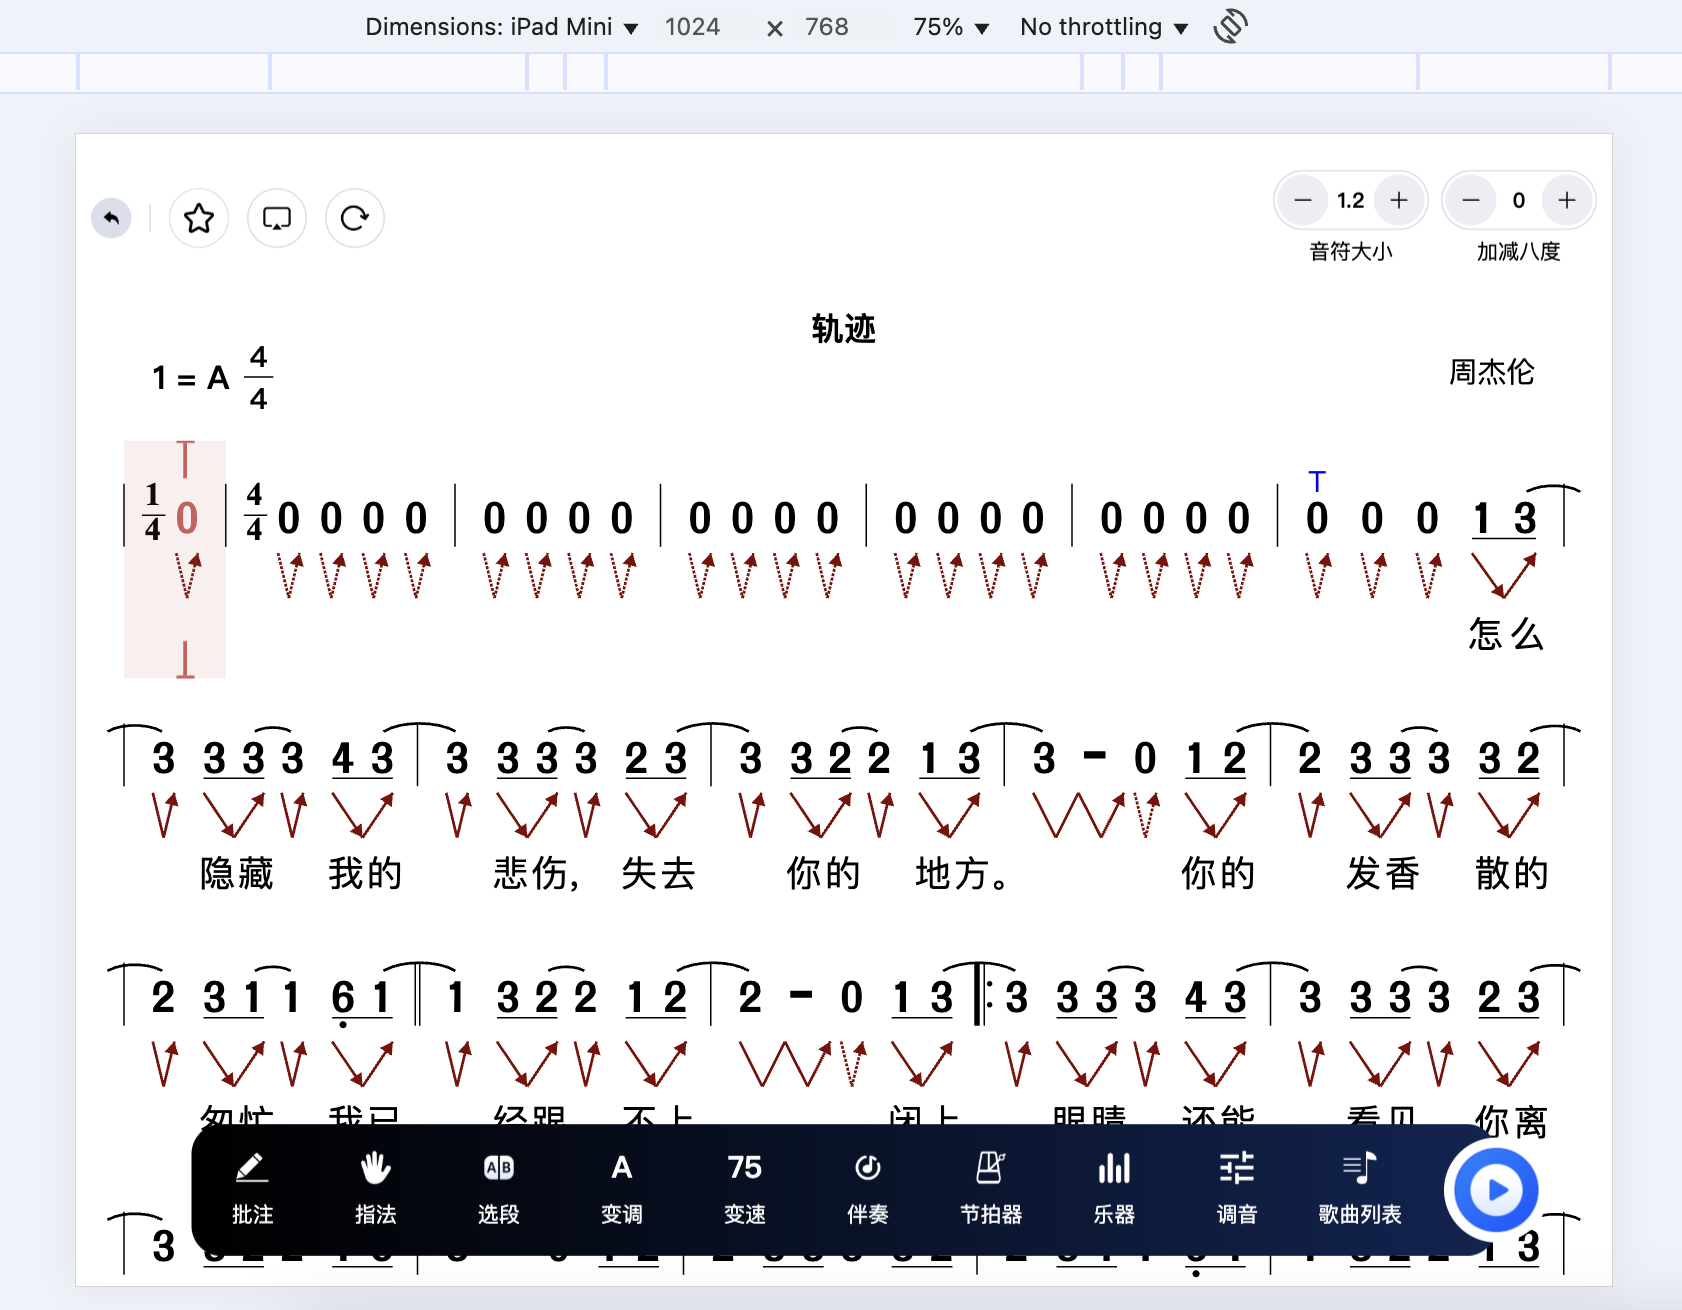The height and width of the screenshot is (1310, 1682).
Task: Click the back arrow button
Action: [111, 218]
